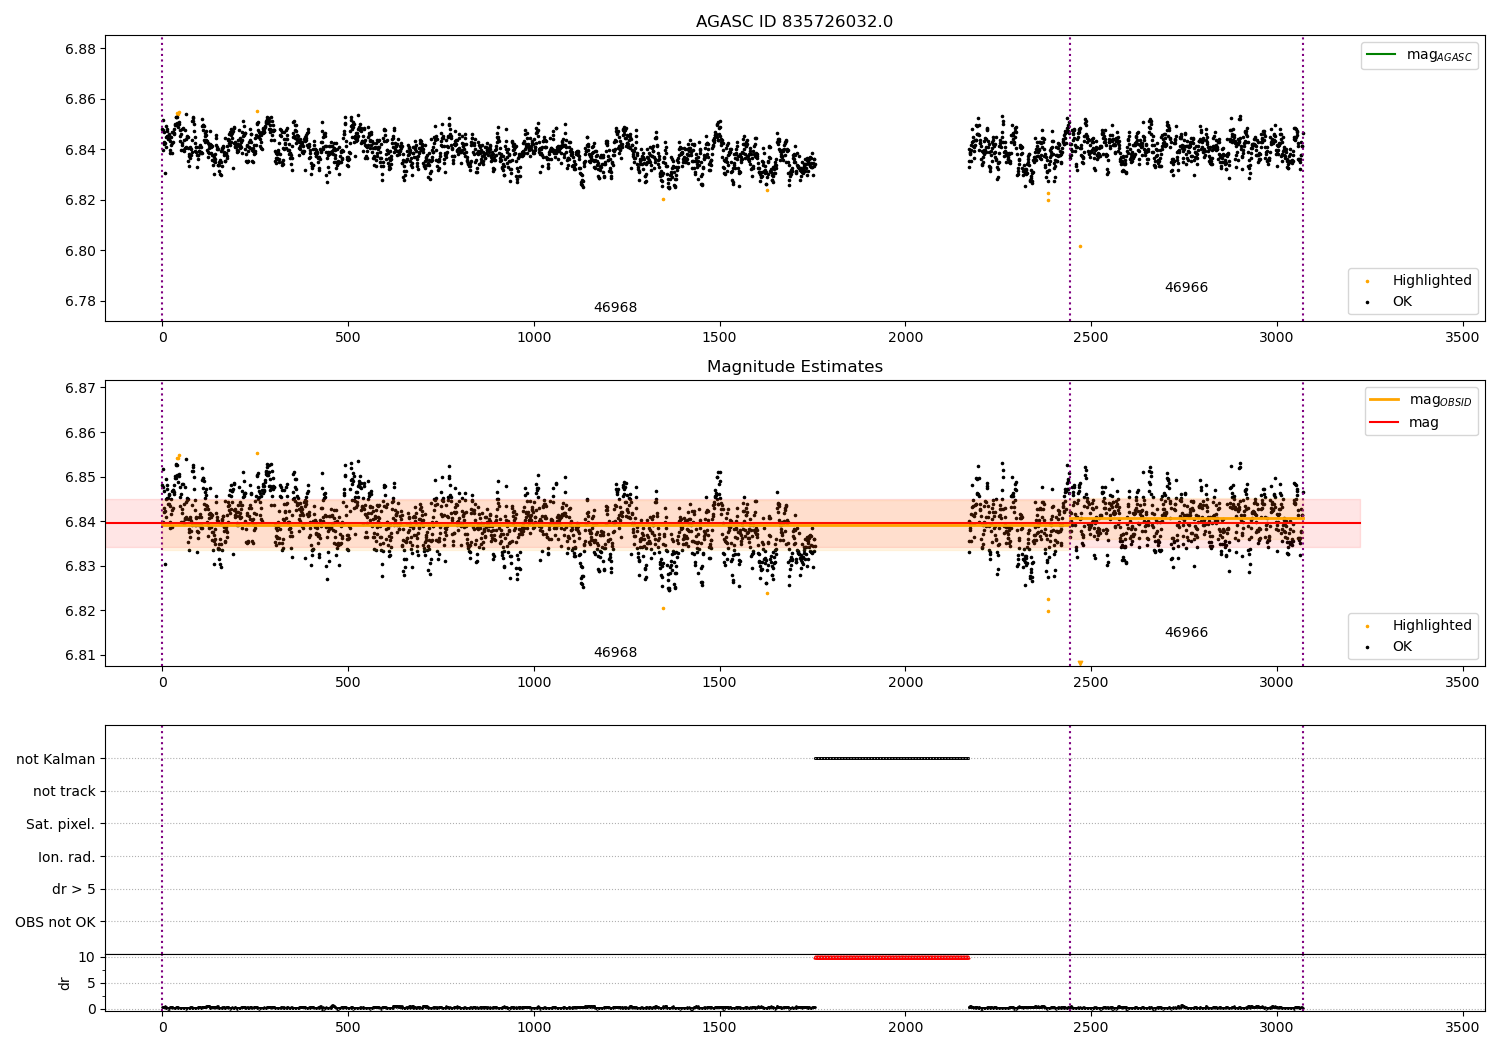Viewport: 1500px width, 1050px height.
Task: Click the orange outlier point near 6.80
Action: click(x=1080, y=246)
